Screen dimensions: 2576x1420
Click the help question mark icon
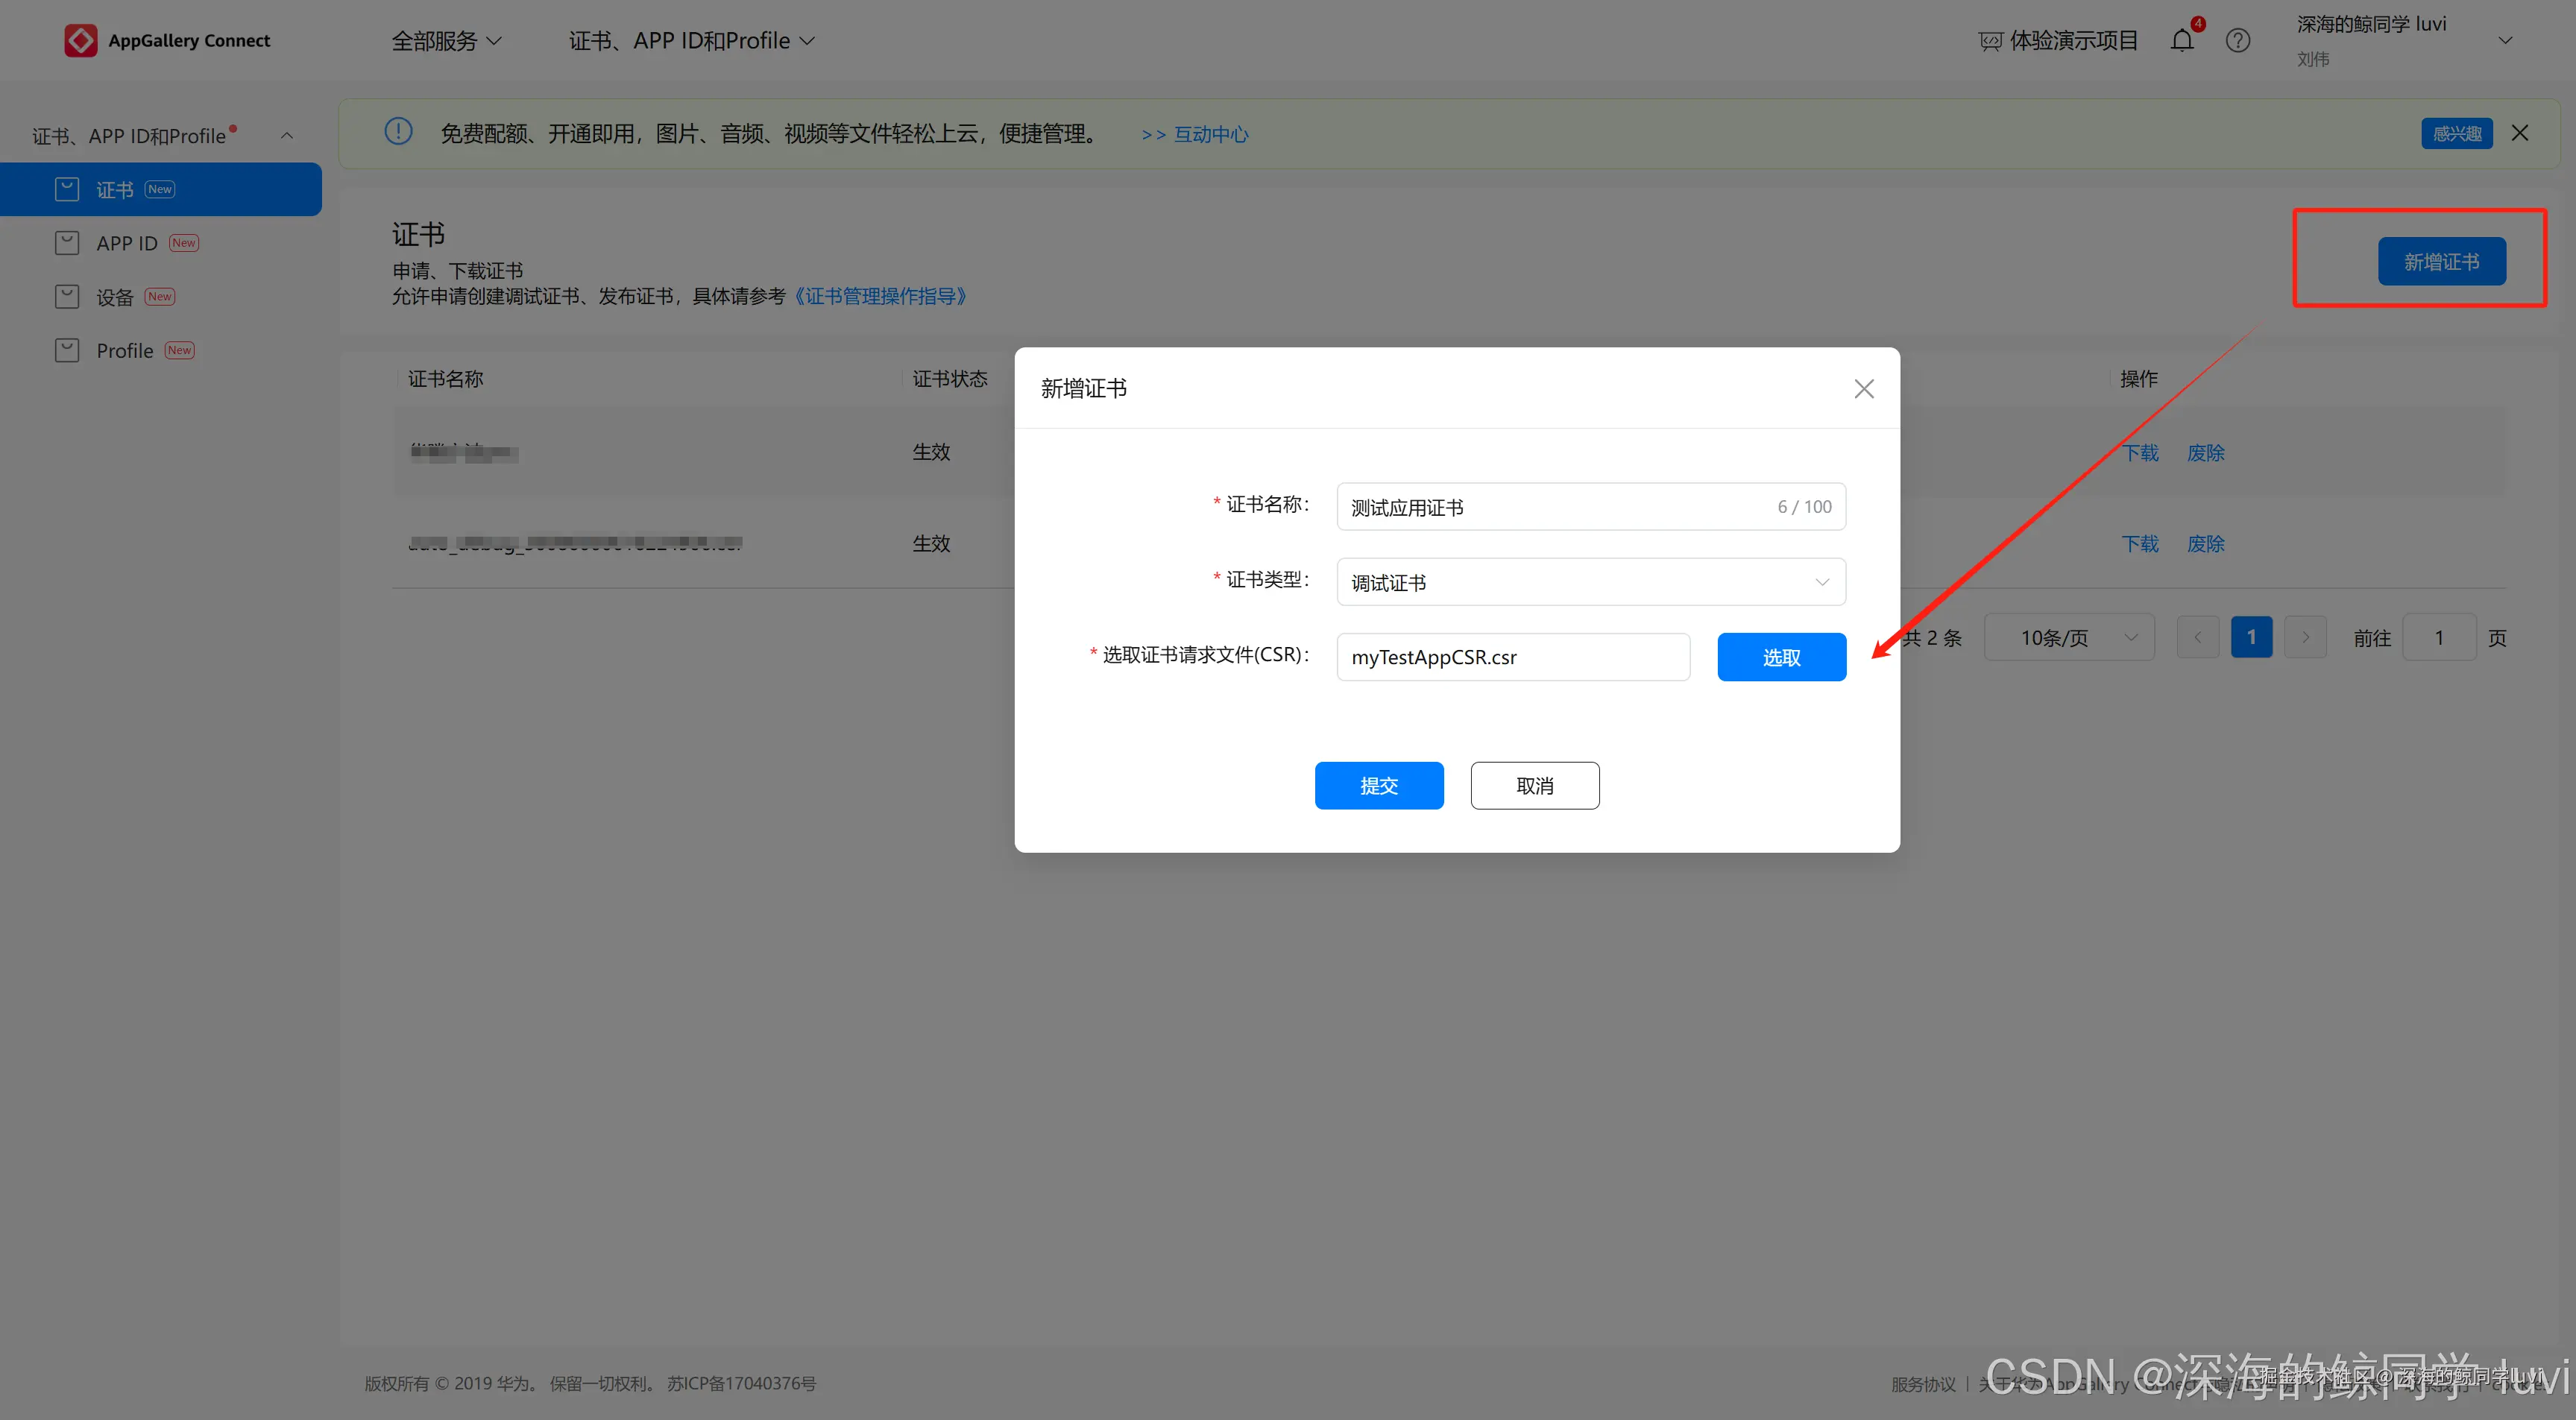click(x=2238, y=40)
